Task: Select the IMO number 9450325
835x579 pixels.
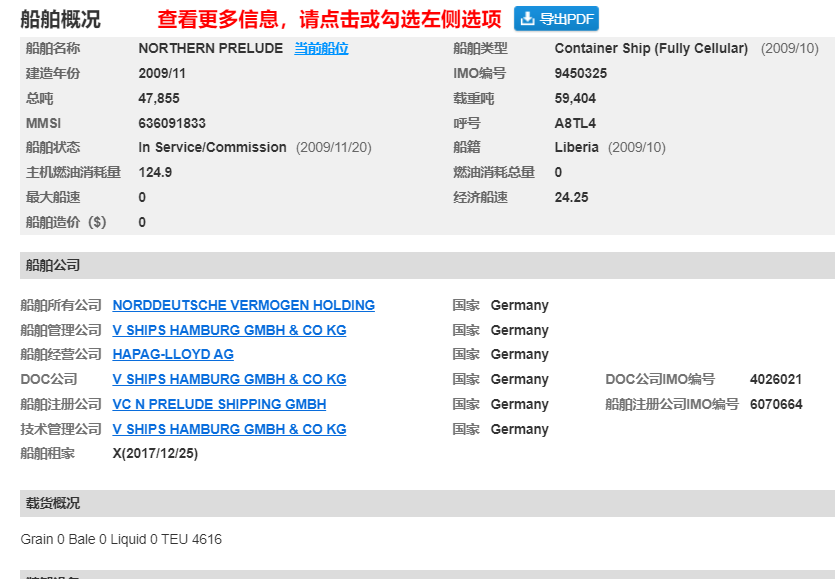Action: coord(580,73)
